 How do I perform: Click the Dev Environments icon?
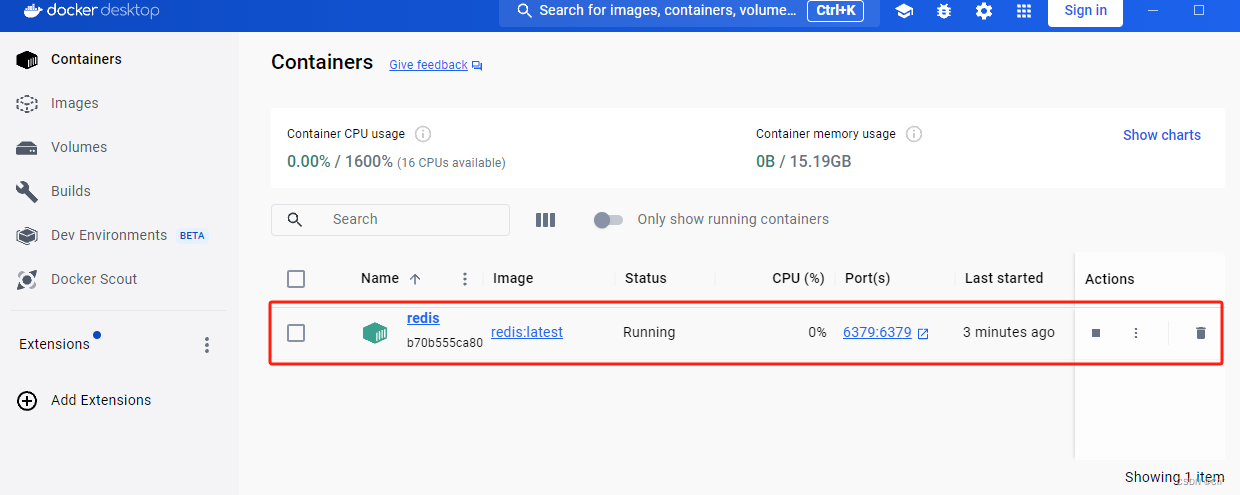(27, 236)
